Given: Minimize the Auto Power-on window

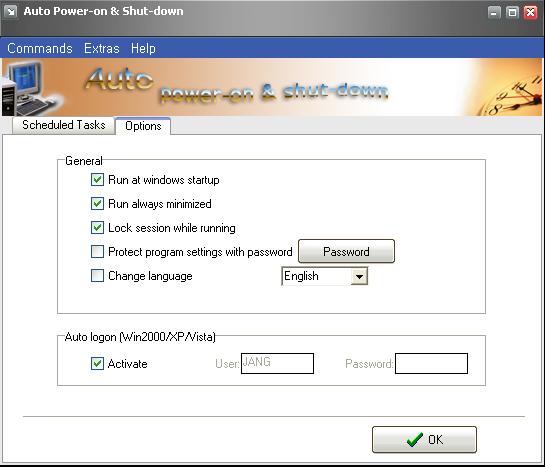Looking at the screenshot, I should coord(494,13).
